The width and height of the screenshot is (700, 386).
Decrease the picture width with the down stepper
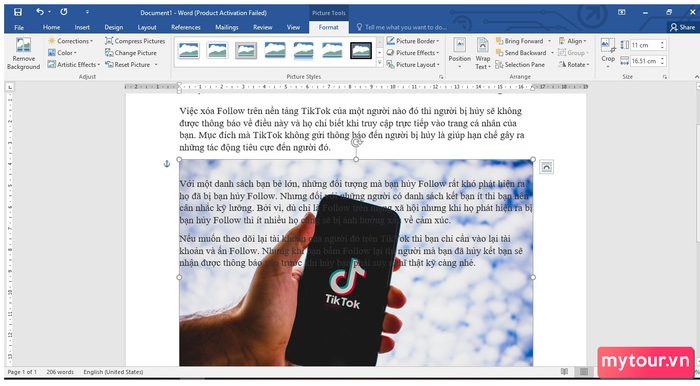(x=662, y=63)
